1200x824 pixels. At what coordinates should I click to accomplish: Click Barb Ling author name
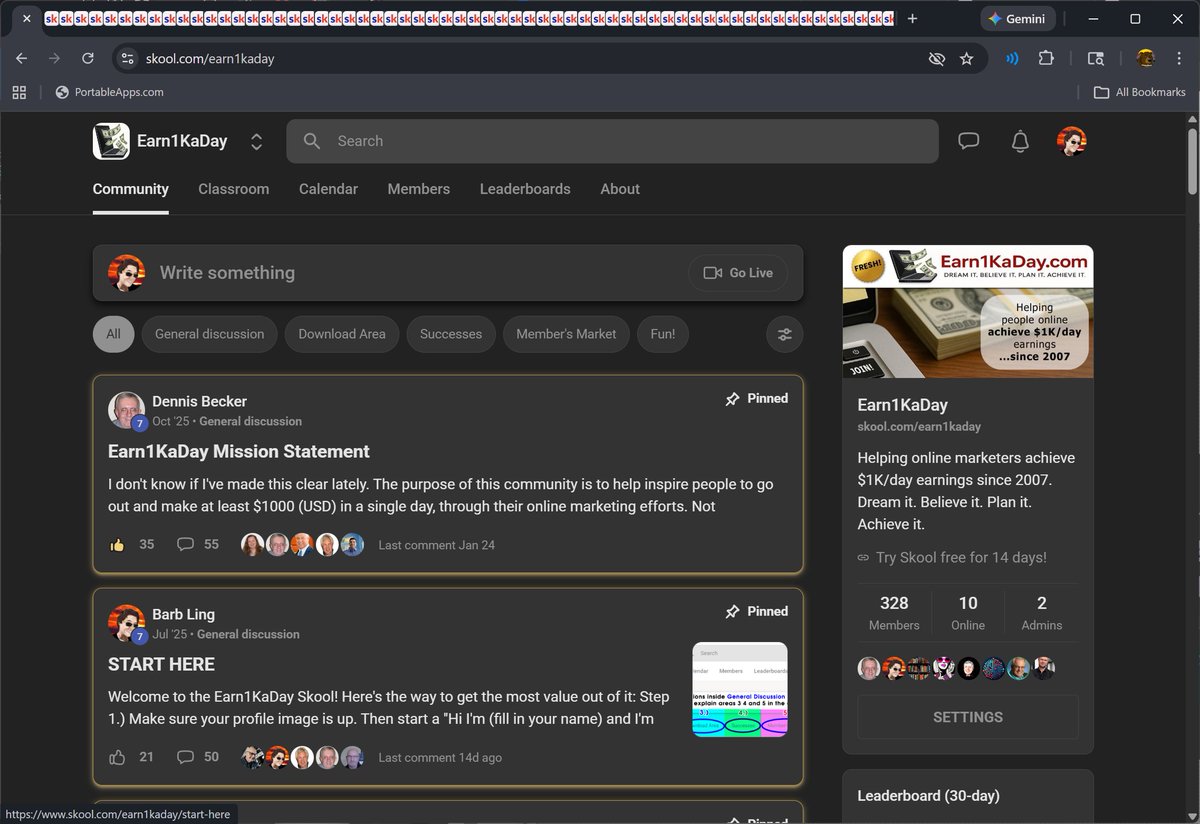(183, 614)
